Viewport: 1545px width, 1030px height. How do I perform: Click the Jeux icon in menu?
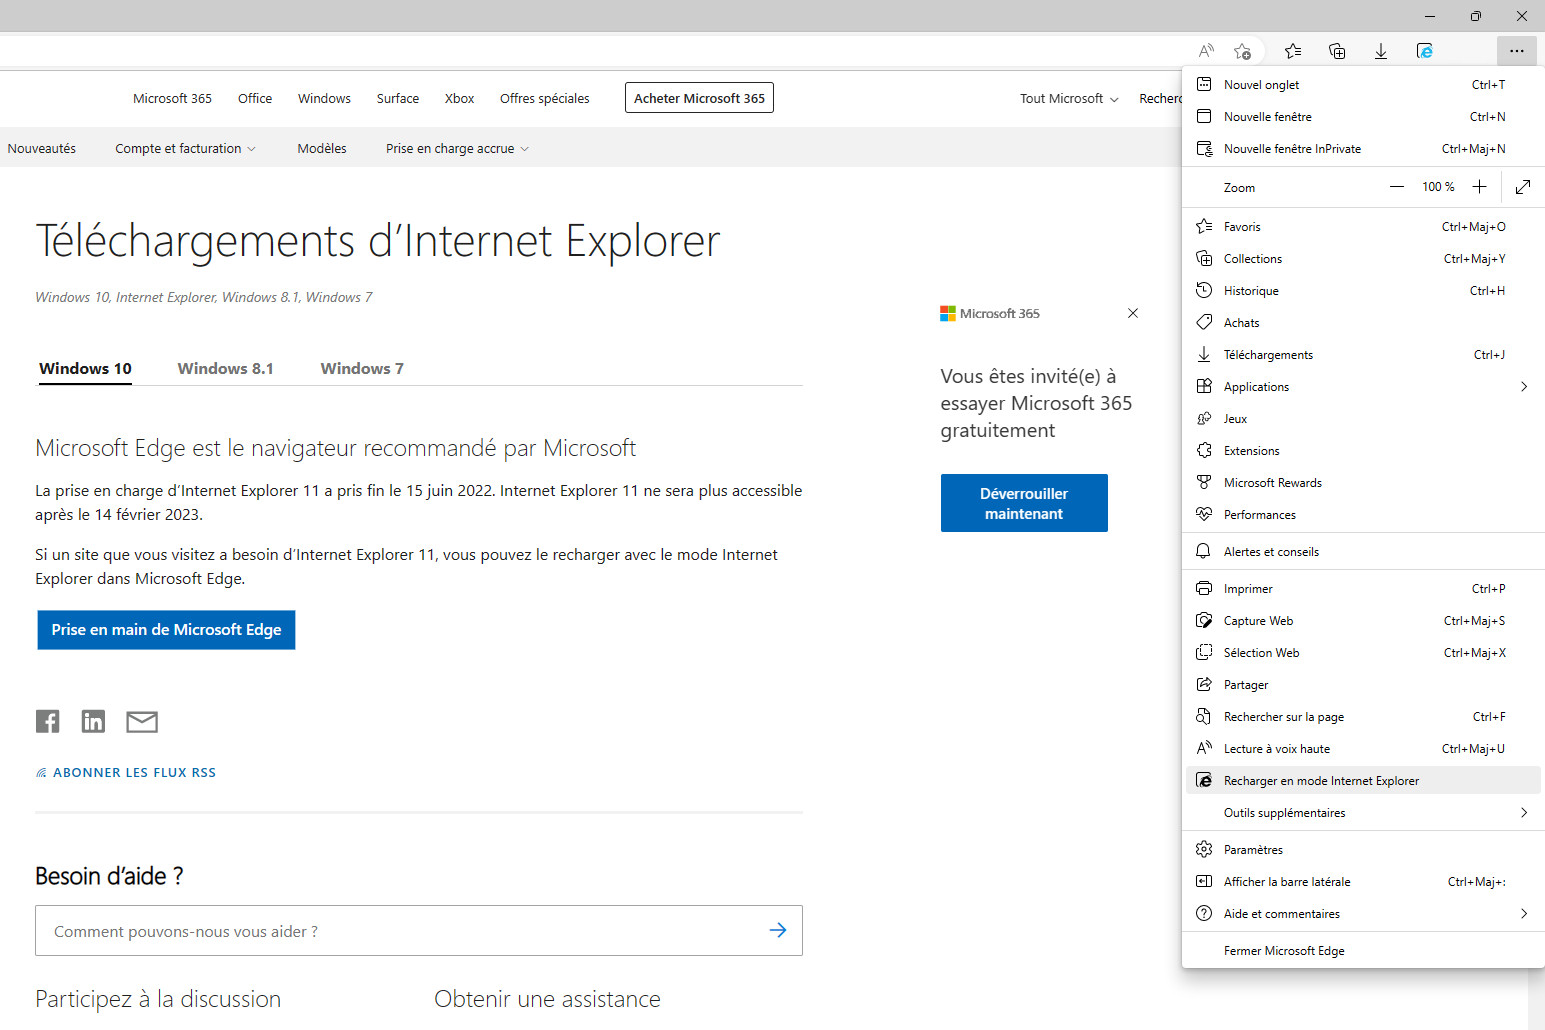tap(1204, 419)
